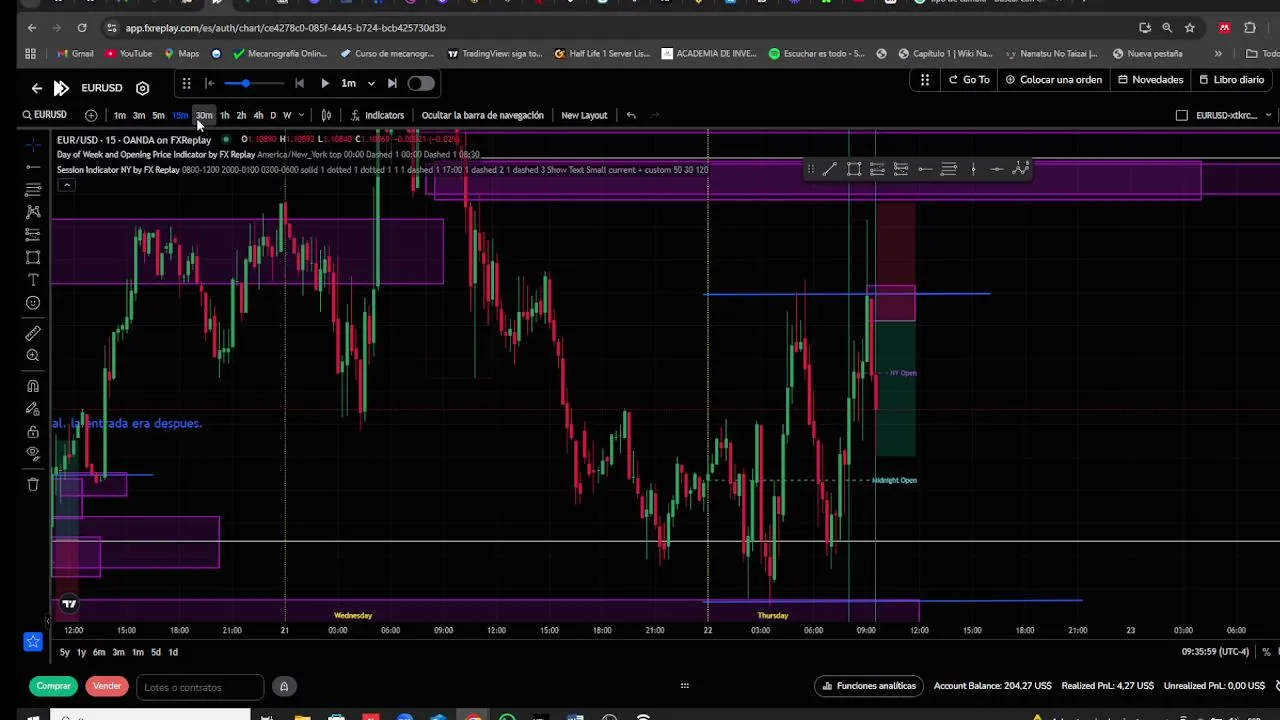Open the Indicators panel
This screenshot has height=720, width=1280.
(377, 115)
